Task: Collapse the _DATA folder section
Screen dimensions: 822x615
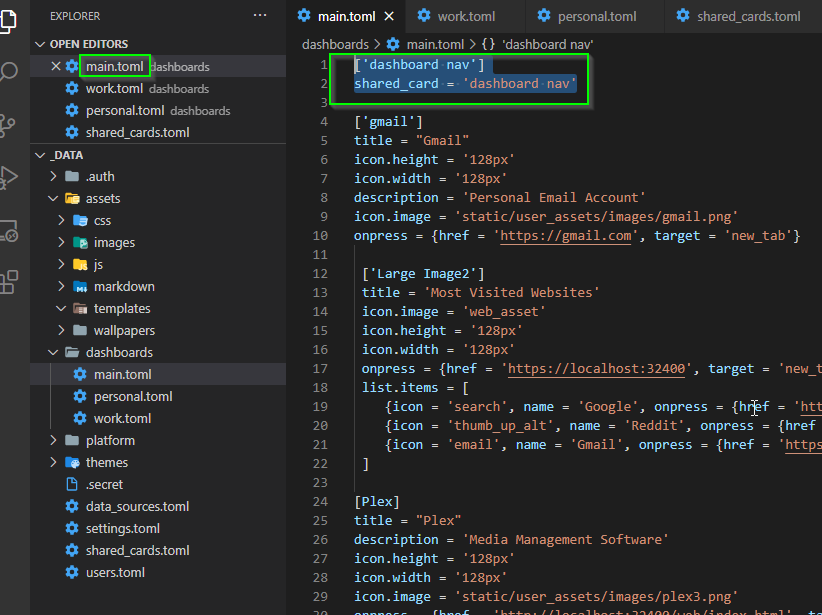Action: click(x=40, y=155)
